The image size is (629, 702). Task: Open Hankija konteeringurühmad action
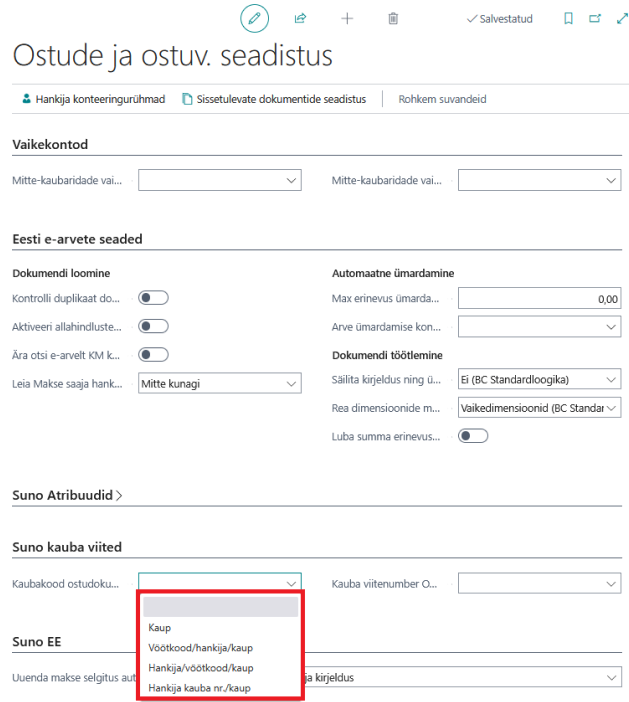point(94,99)
